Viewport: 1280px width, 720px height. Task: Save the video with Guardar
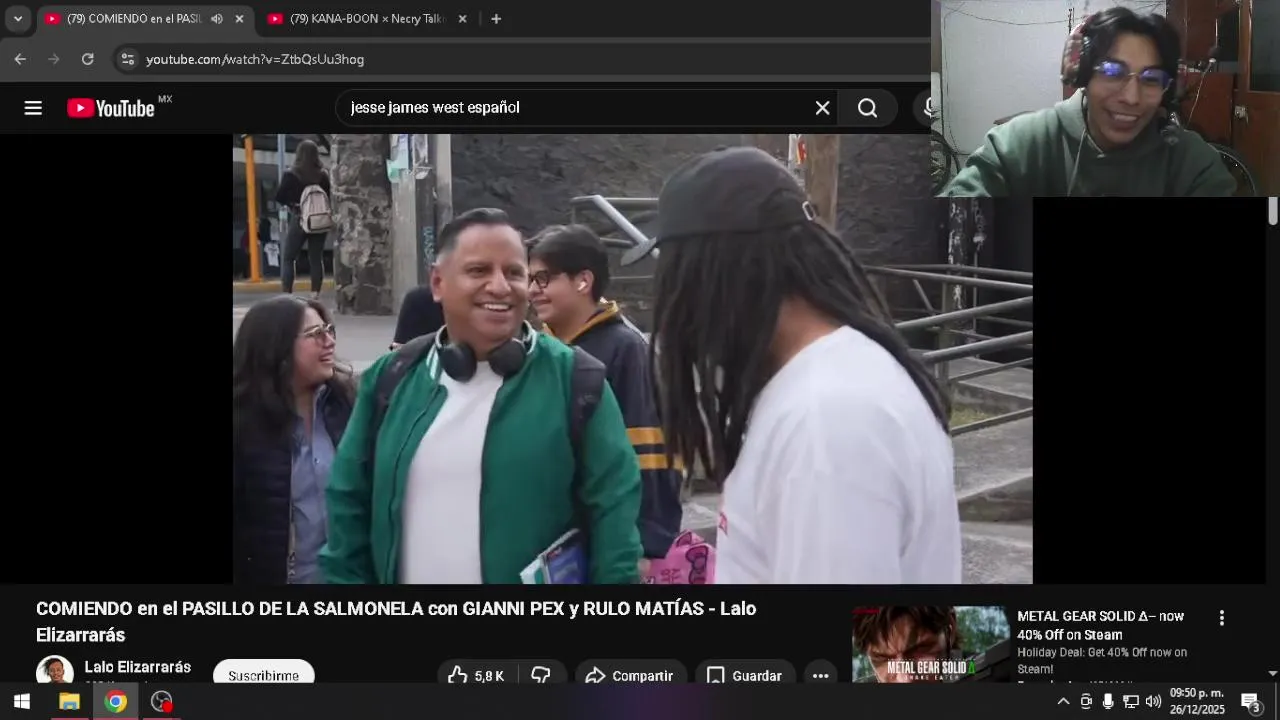(745, 676)
